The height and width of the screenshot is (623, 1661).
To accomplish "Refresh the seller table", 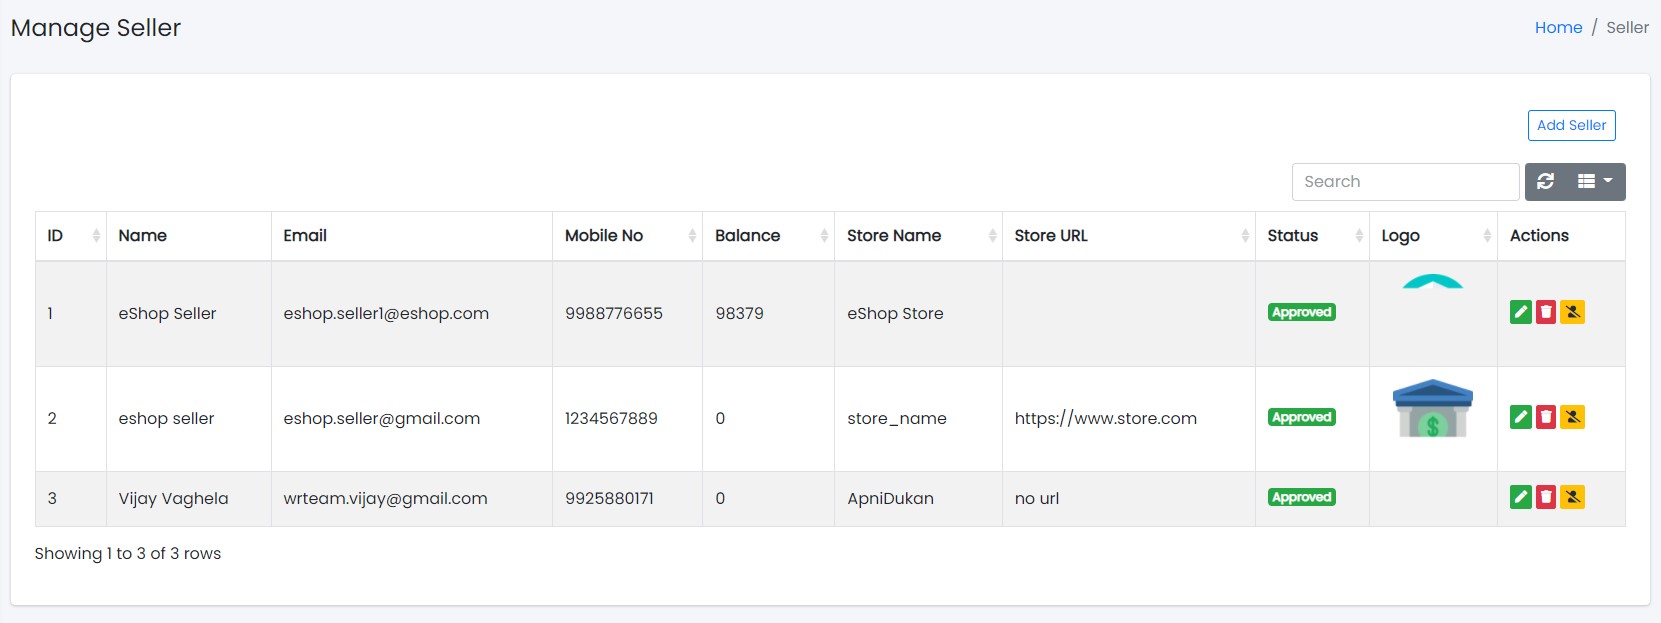I will tap(1545, 181).
